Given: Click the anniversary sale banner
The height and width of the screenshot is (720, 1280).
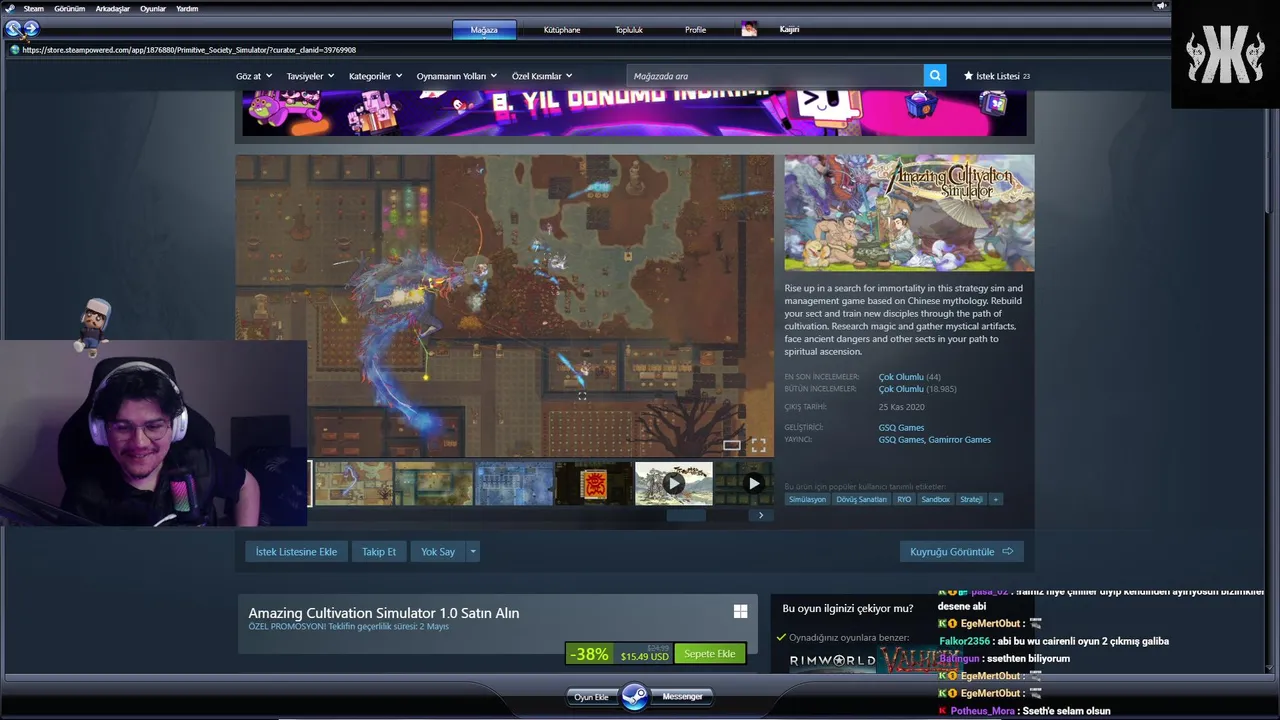Looking at the screenshot, I should click(634, 113).
